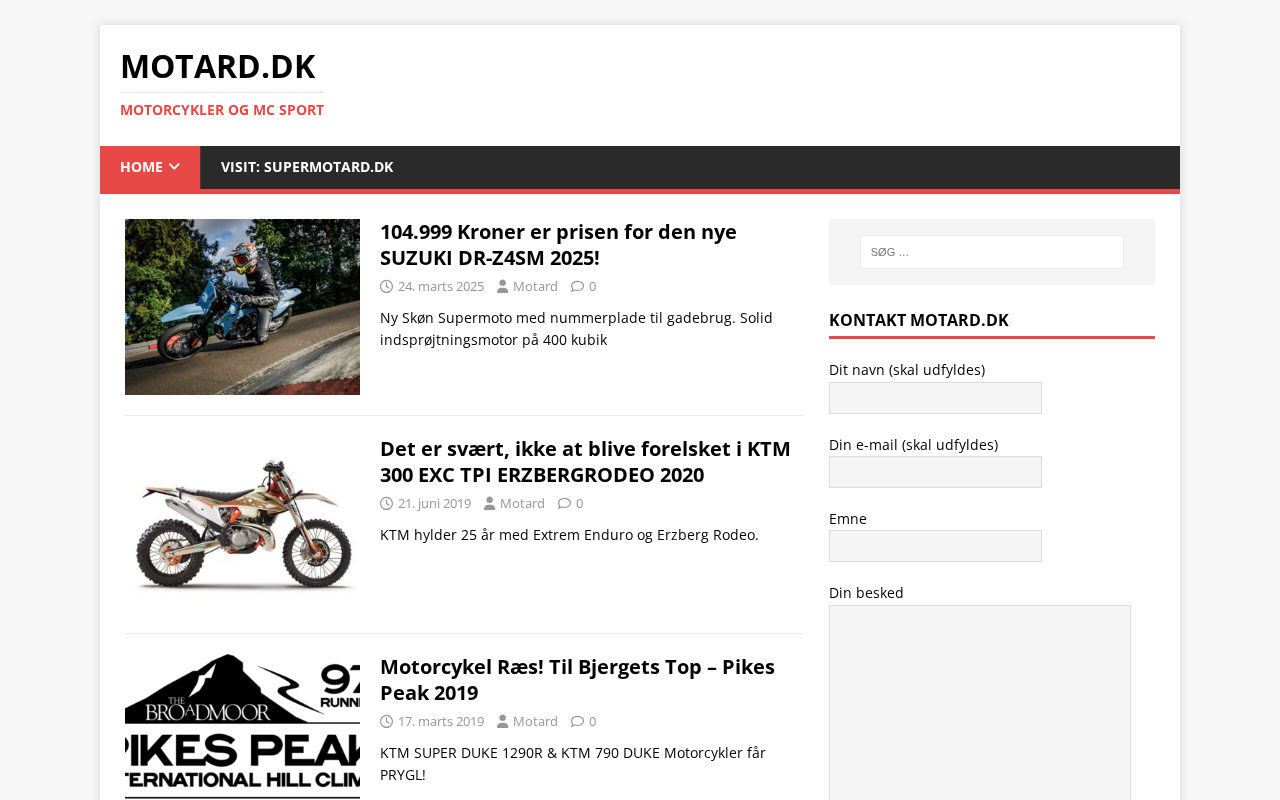Click the clock icon beside 17. marts 2019
The height and width of the screenshot is (800, 1280).
click(386, 721)
